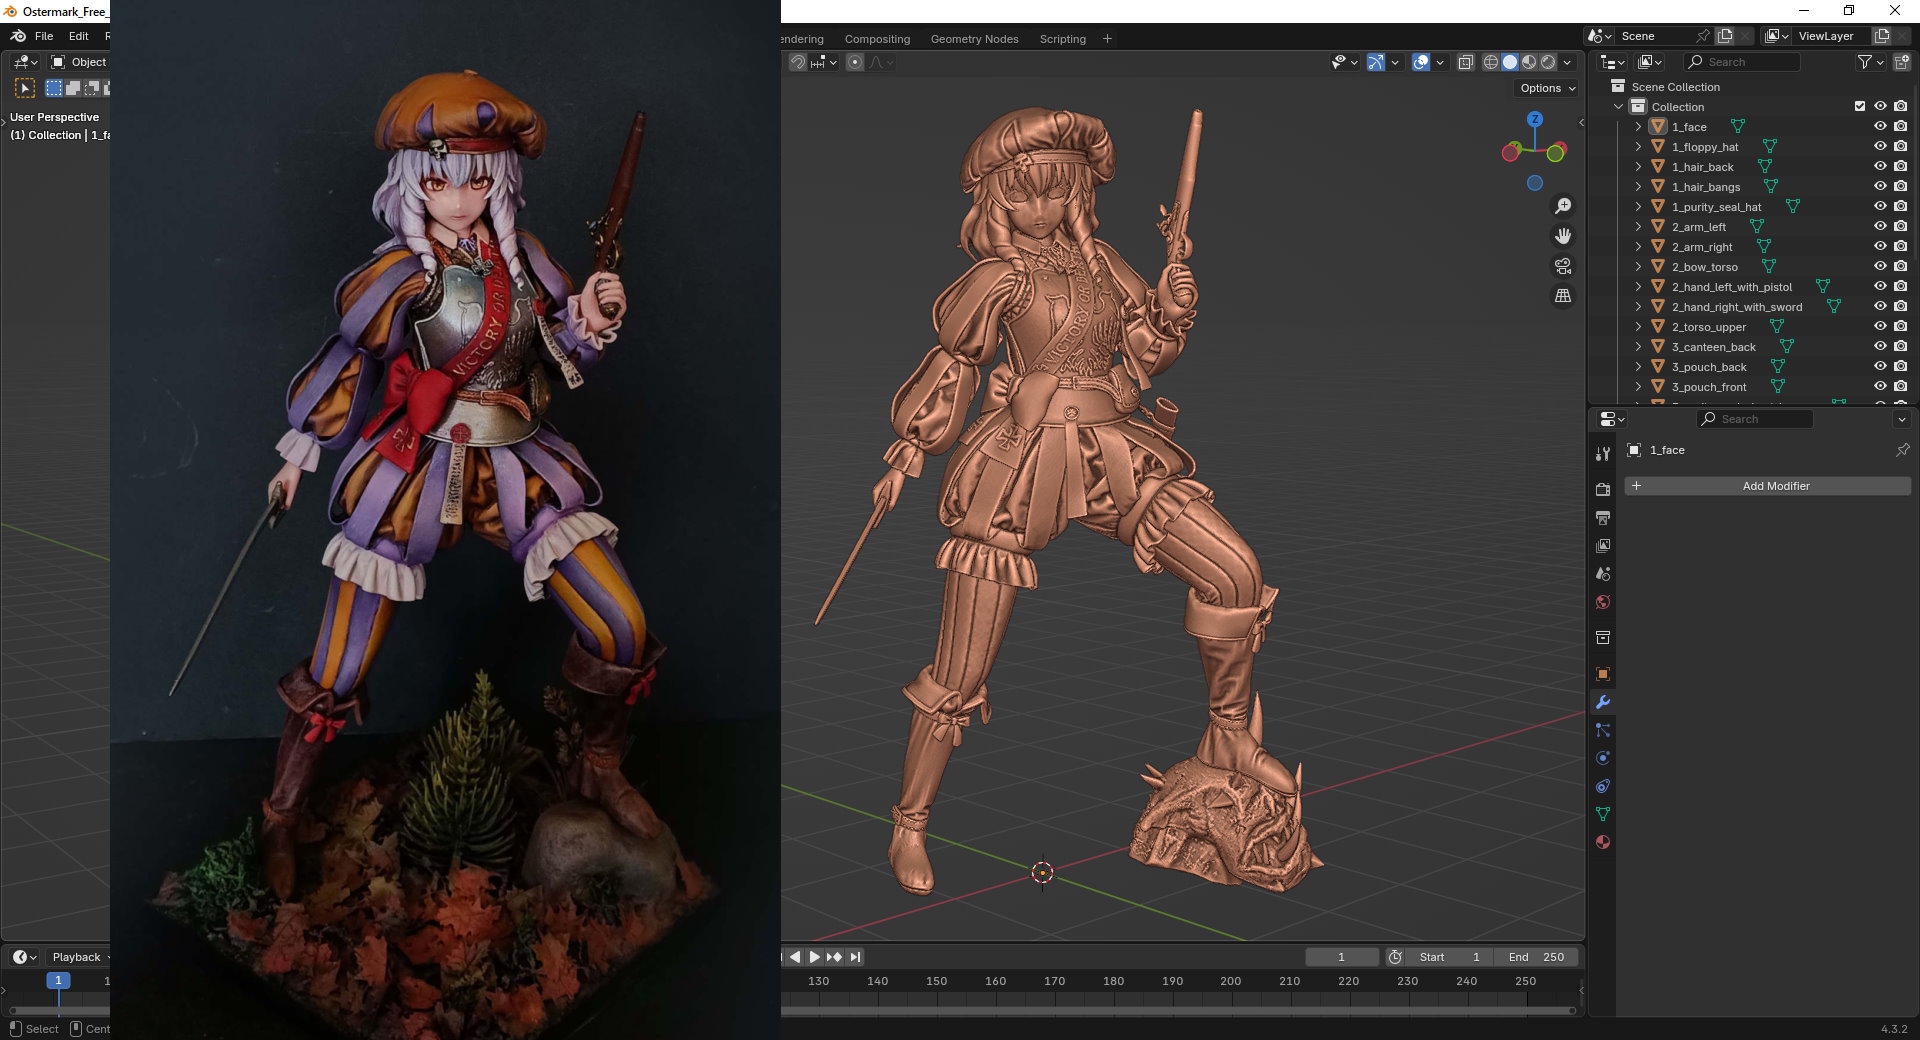The image size is (1920, 1040).
Task: Disable rendering for the 2_arm_left object
Action: (x=1900, y=226)
